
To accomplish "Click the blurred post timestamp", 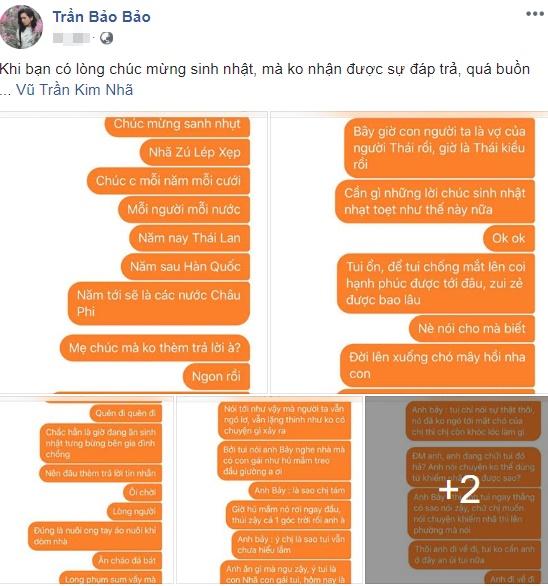I will click(71, 38).
